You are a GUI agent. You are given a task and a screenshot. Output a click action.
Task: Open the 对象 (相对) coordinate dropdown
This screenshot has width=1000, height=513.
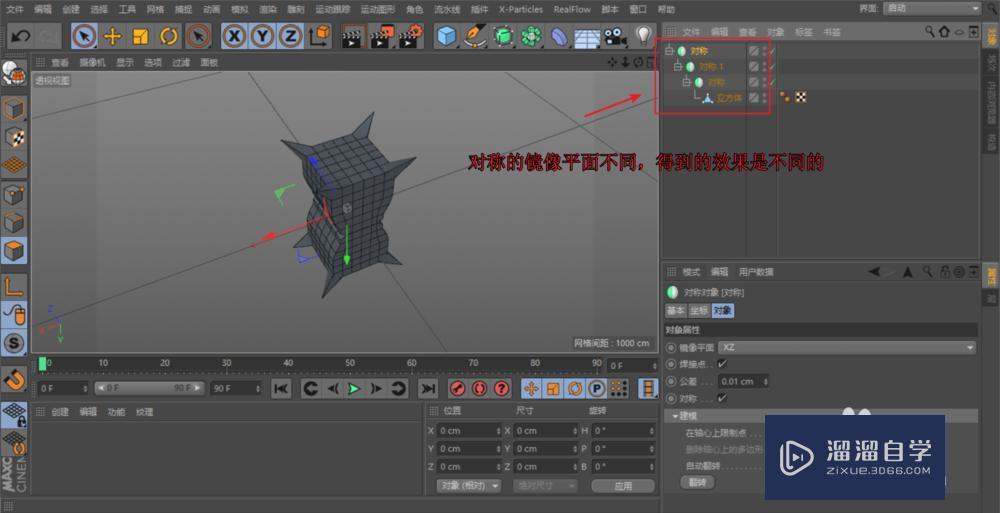(x=469, y=486)
